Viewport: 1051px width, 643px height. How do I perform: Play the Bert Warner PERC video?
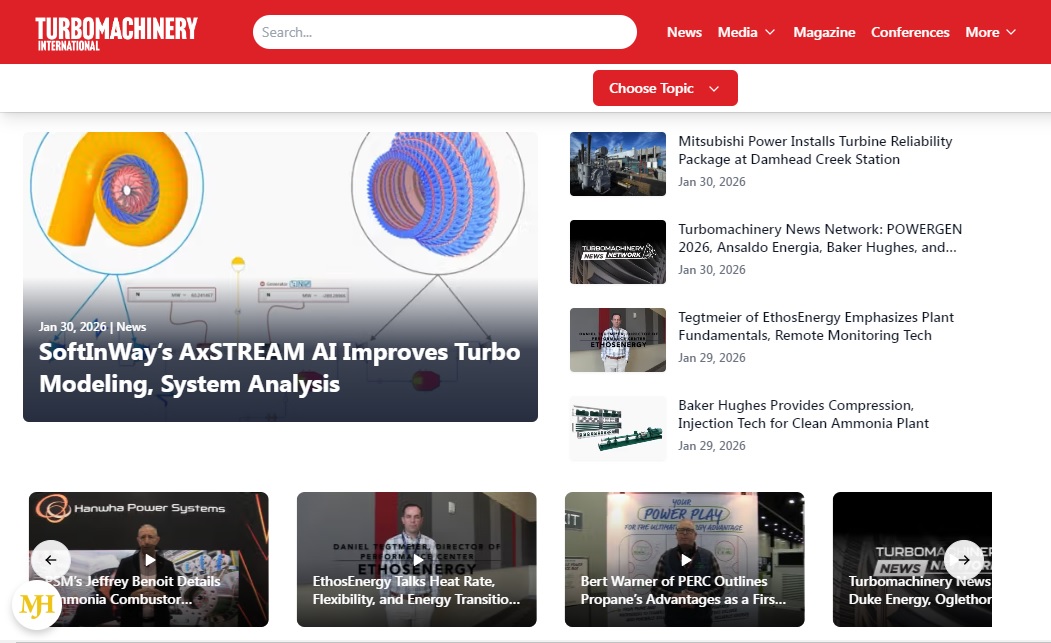pyautogui.click(x=685, y=559)
